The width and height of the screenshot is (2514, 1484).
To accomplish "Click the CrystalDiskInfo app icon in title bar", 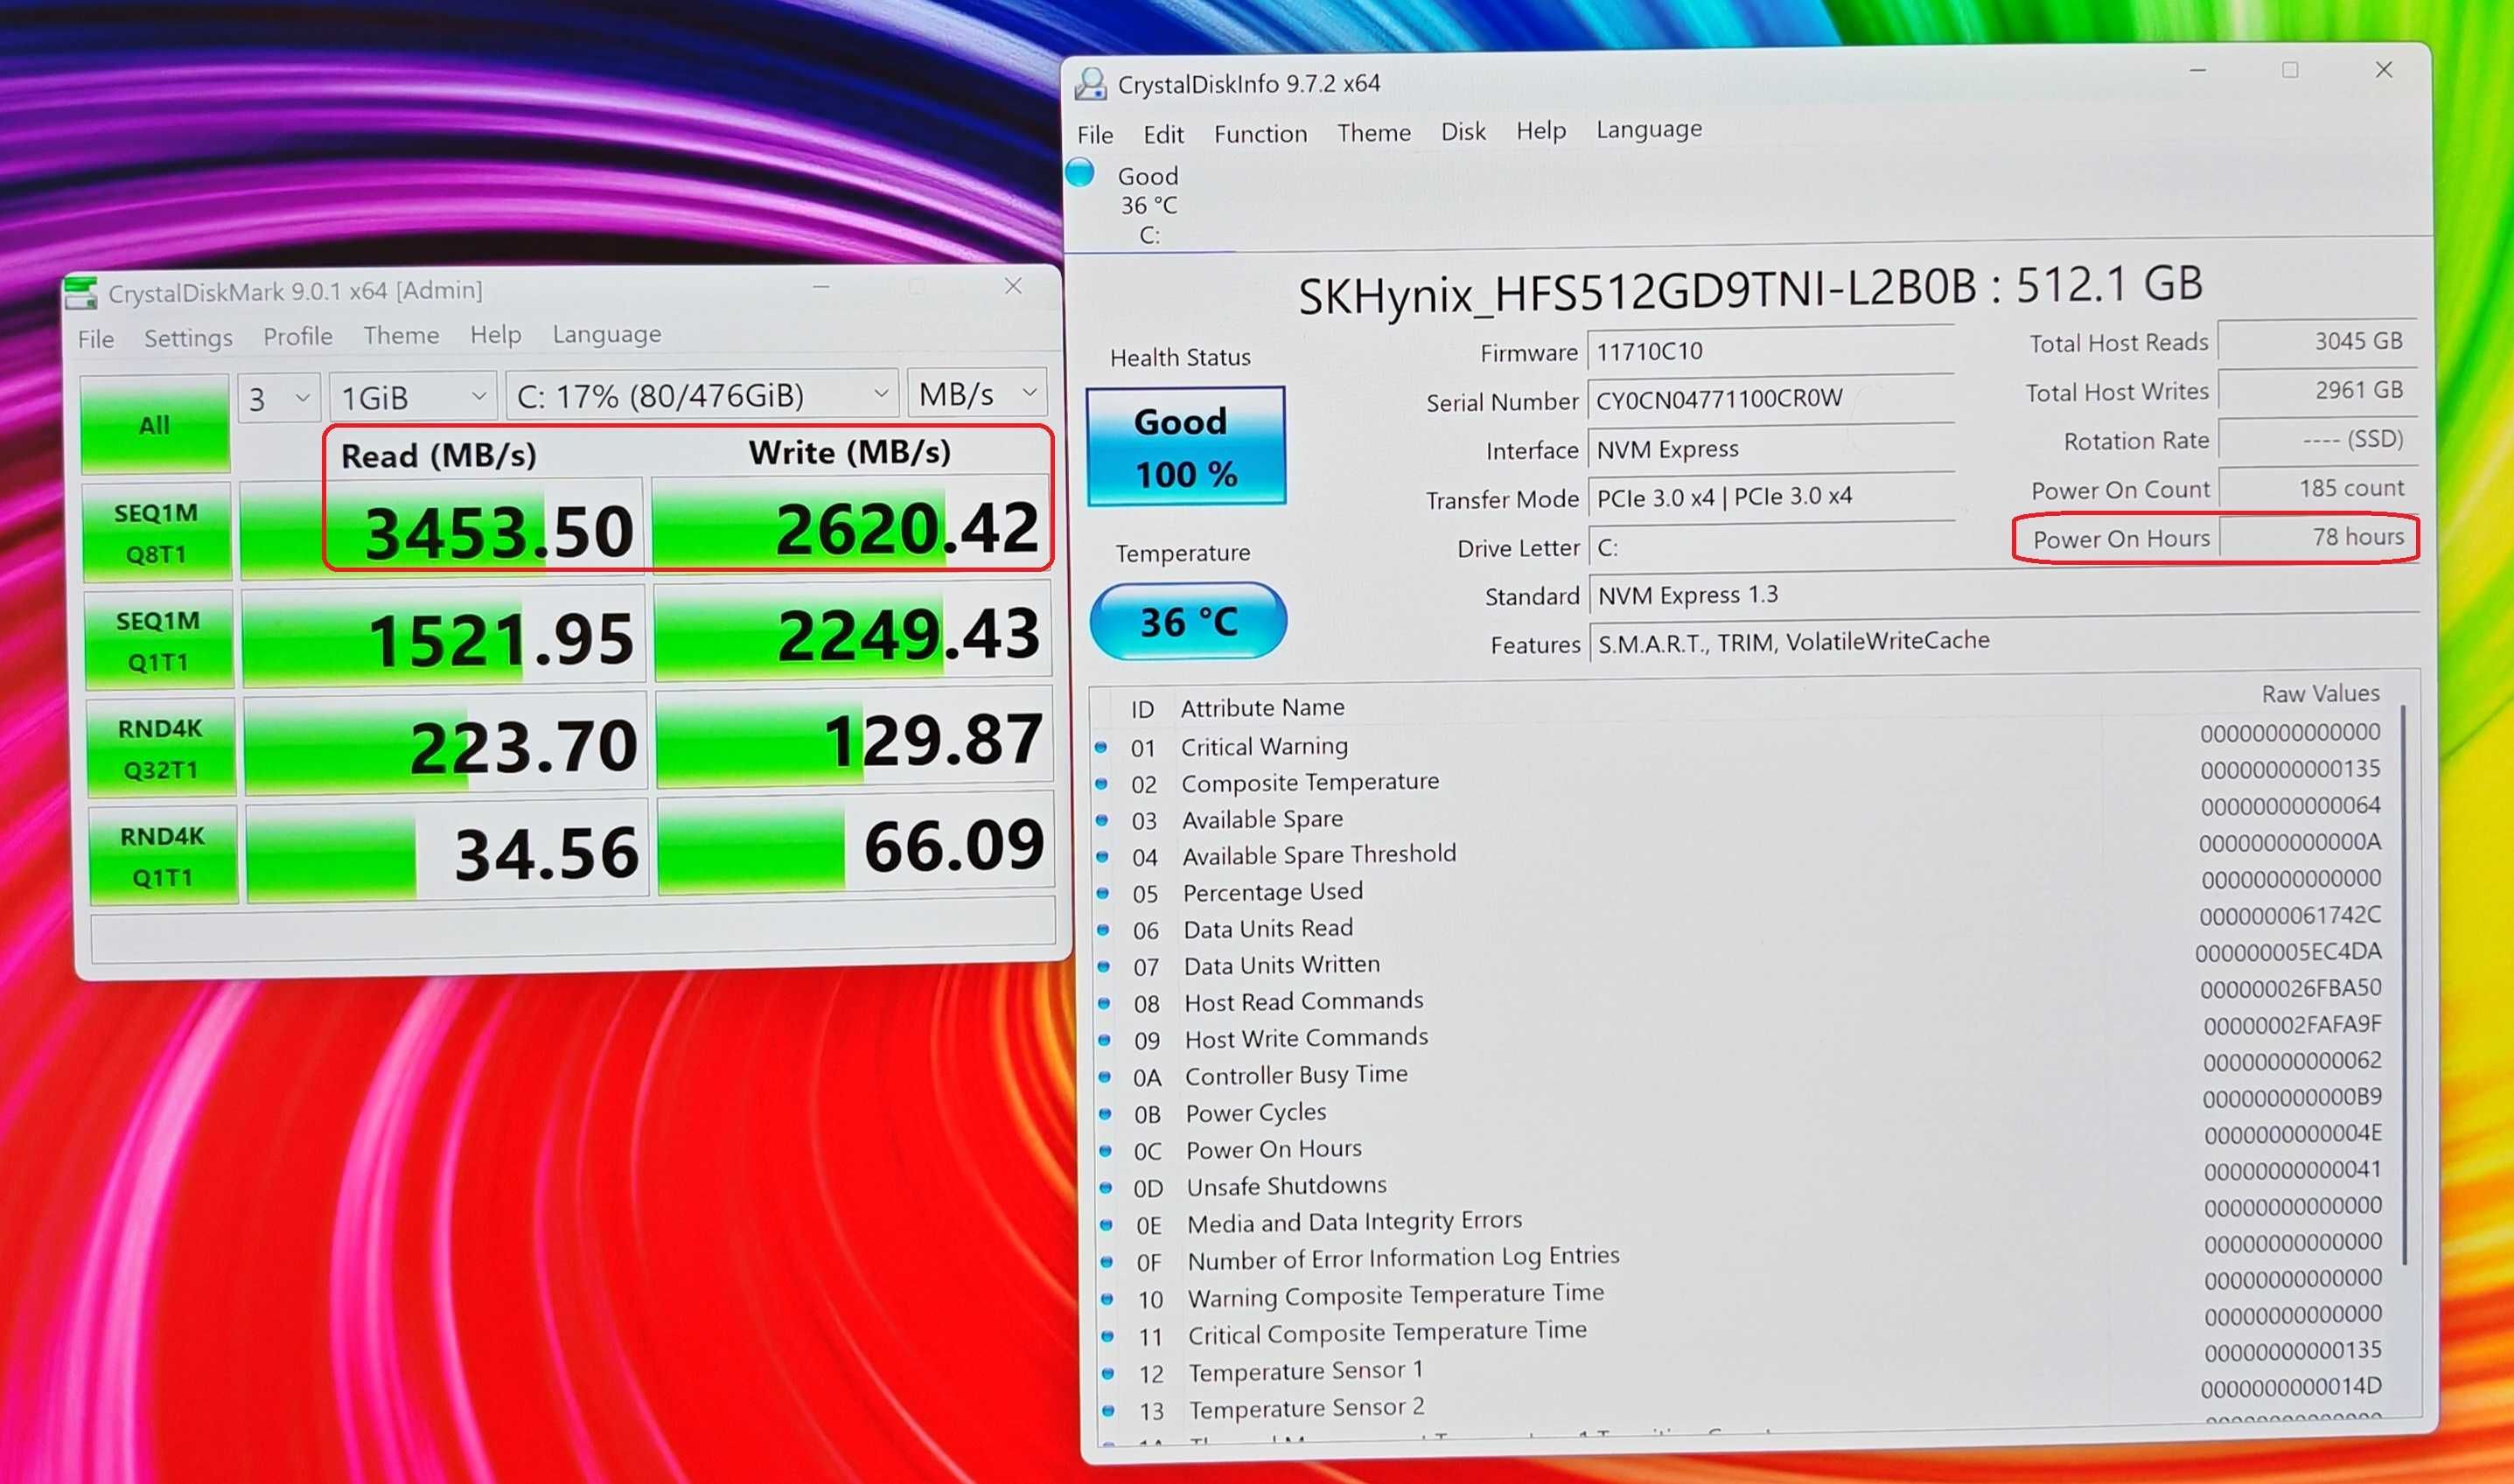I will coord(1090,84).
